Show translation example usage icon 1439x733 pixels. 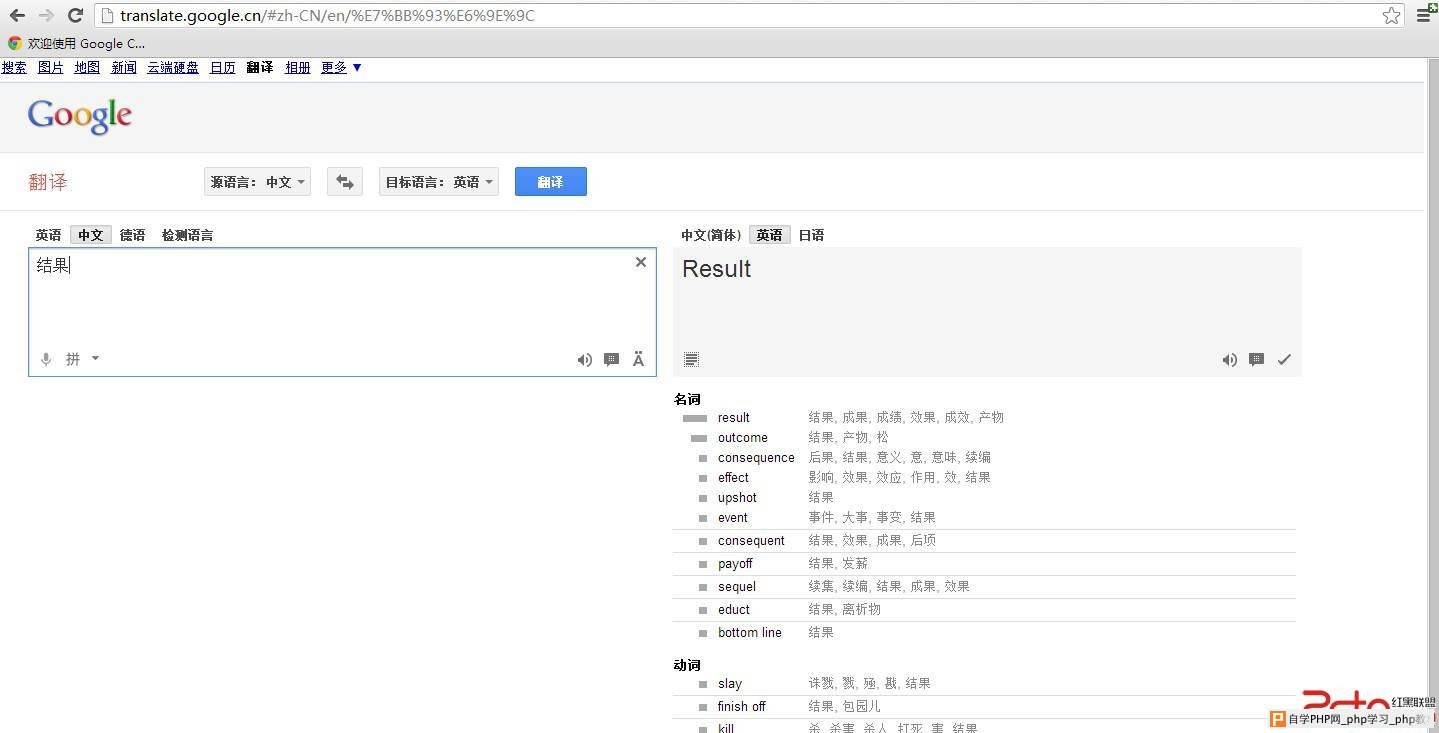1257,360
